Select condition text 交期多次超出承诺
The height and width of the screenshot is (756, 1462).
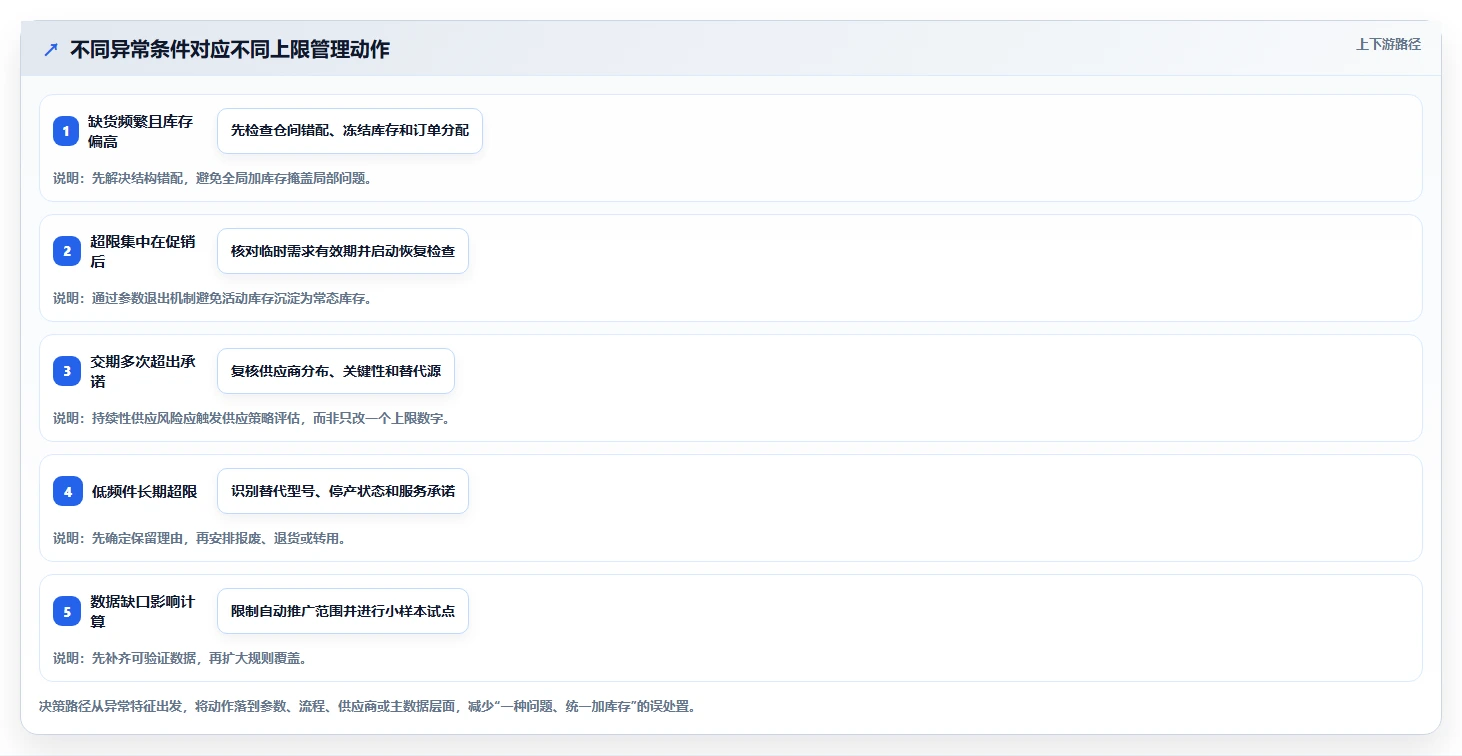pyautogui.click(x=143, y=371)
